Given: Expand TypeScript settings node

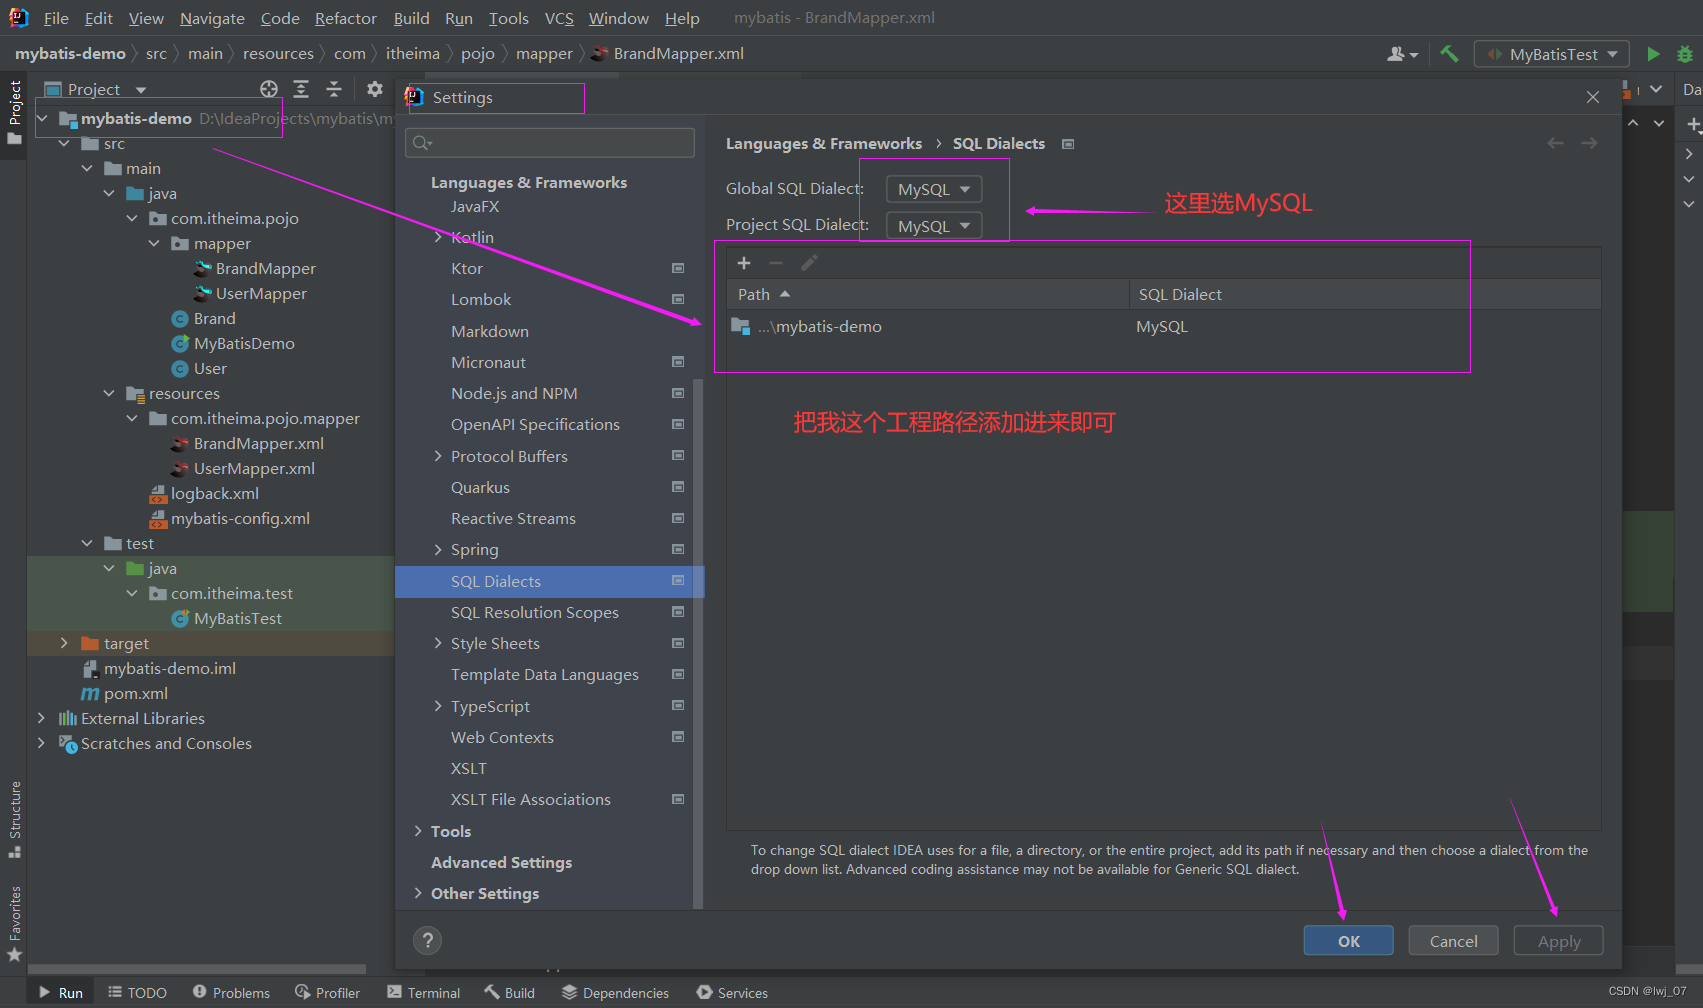Looking at the screenshot, I should click(438, 706).
